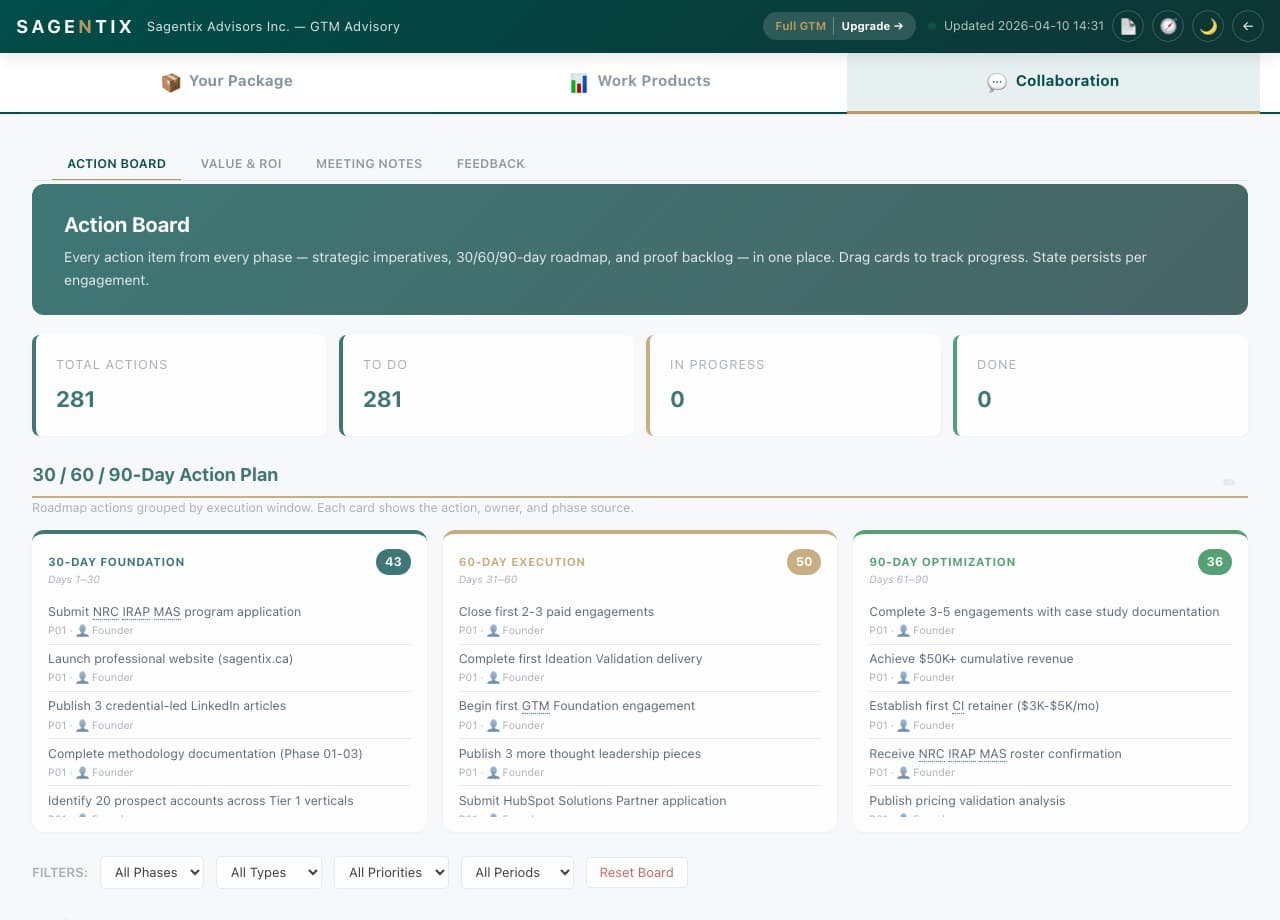Click the 50 count badge
The image size is (1280, 920).
pyautogui.click(x=804, y=562)
